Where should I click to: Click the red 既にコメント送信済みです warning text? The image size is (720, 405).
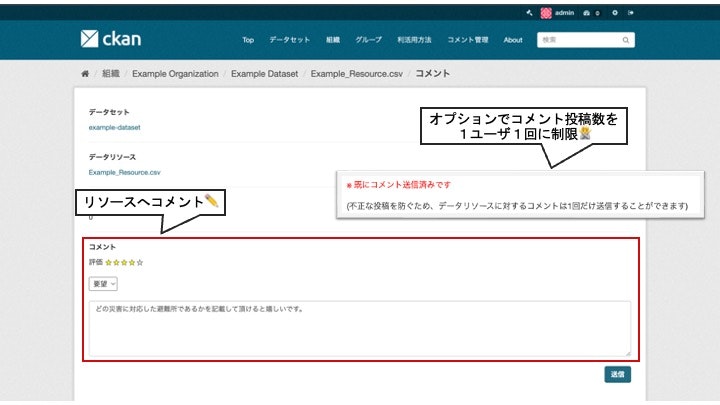tap(399, 185)
